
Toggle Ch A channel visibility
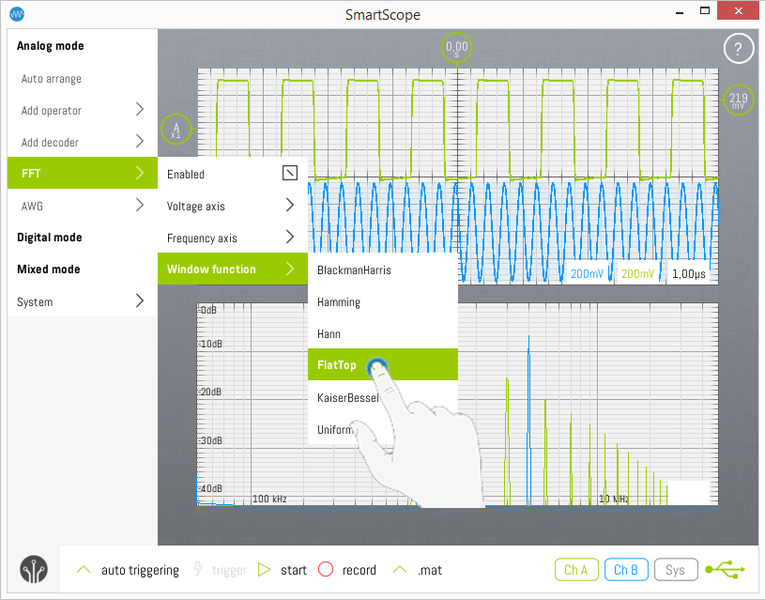[x=575, y=569]
